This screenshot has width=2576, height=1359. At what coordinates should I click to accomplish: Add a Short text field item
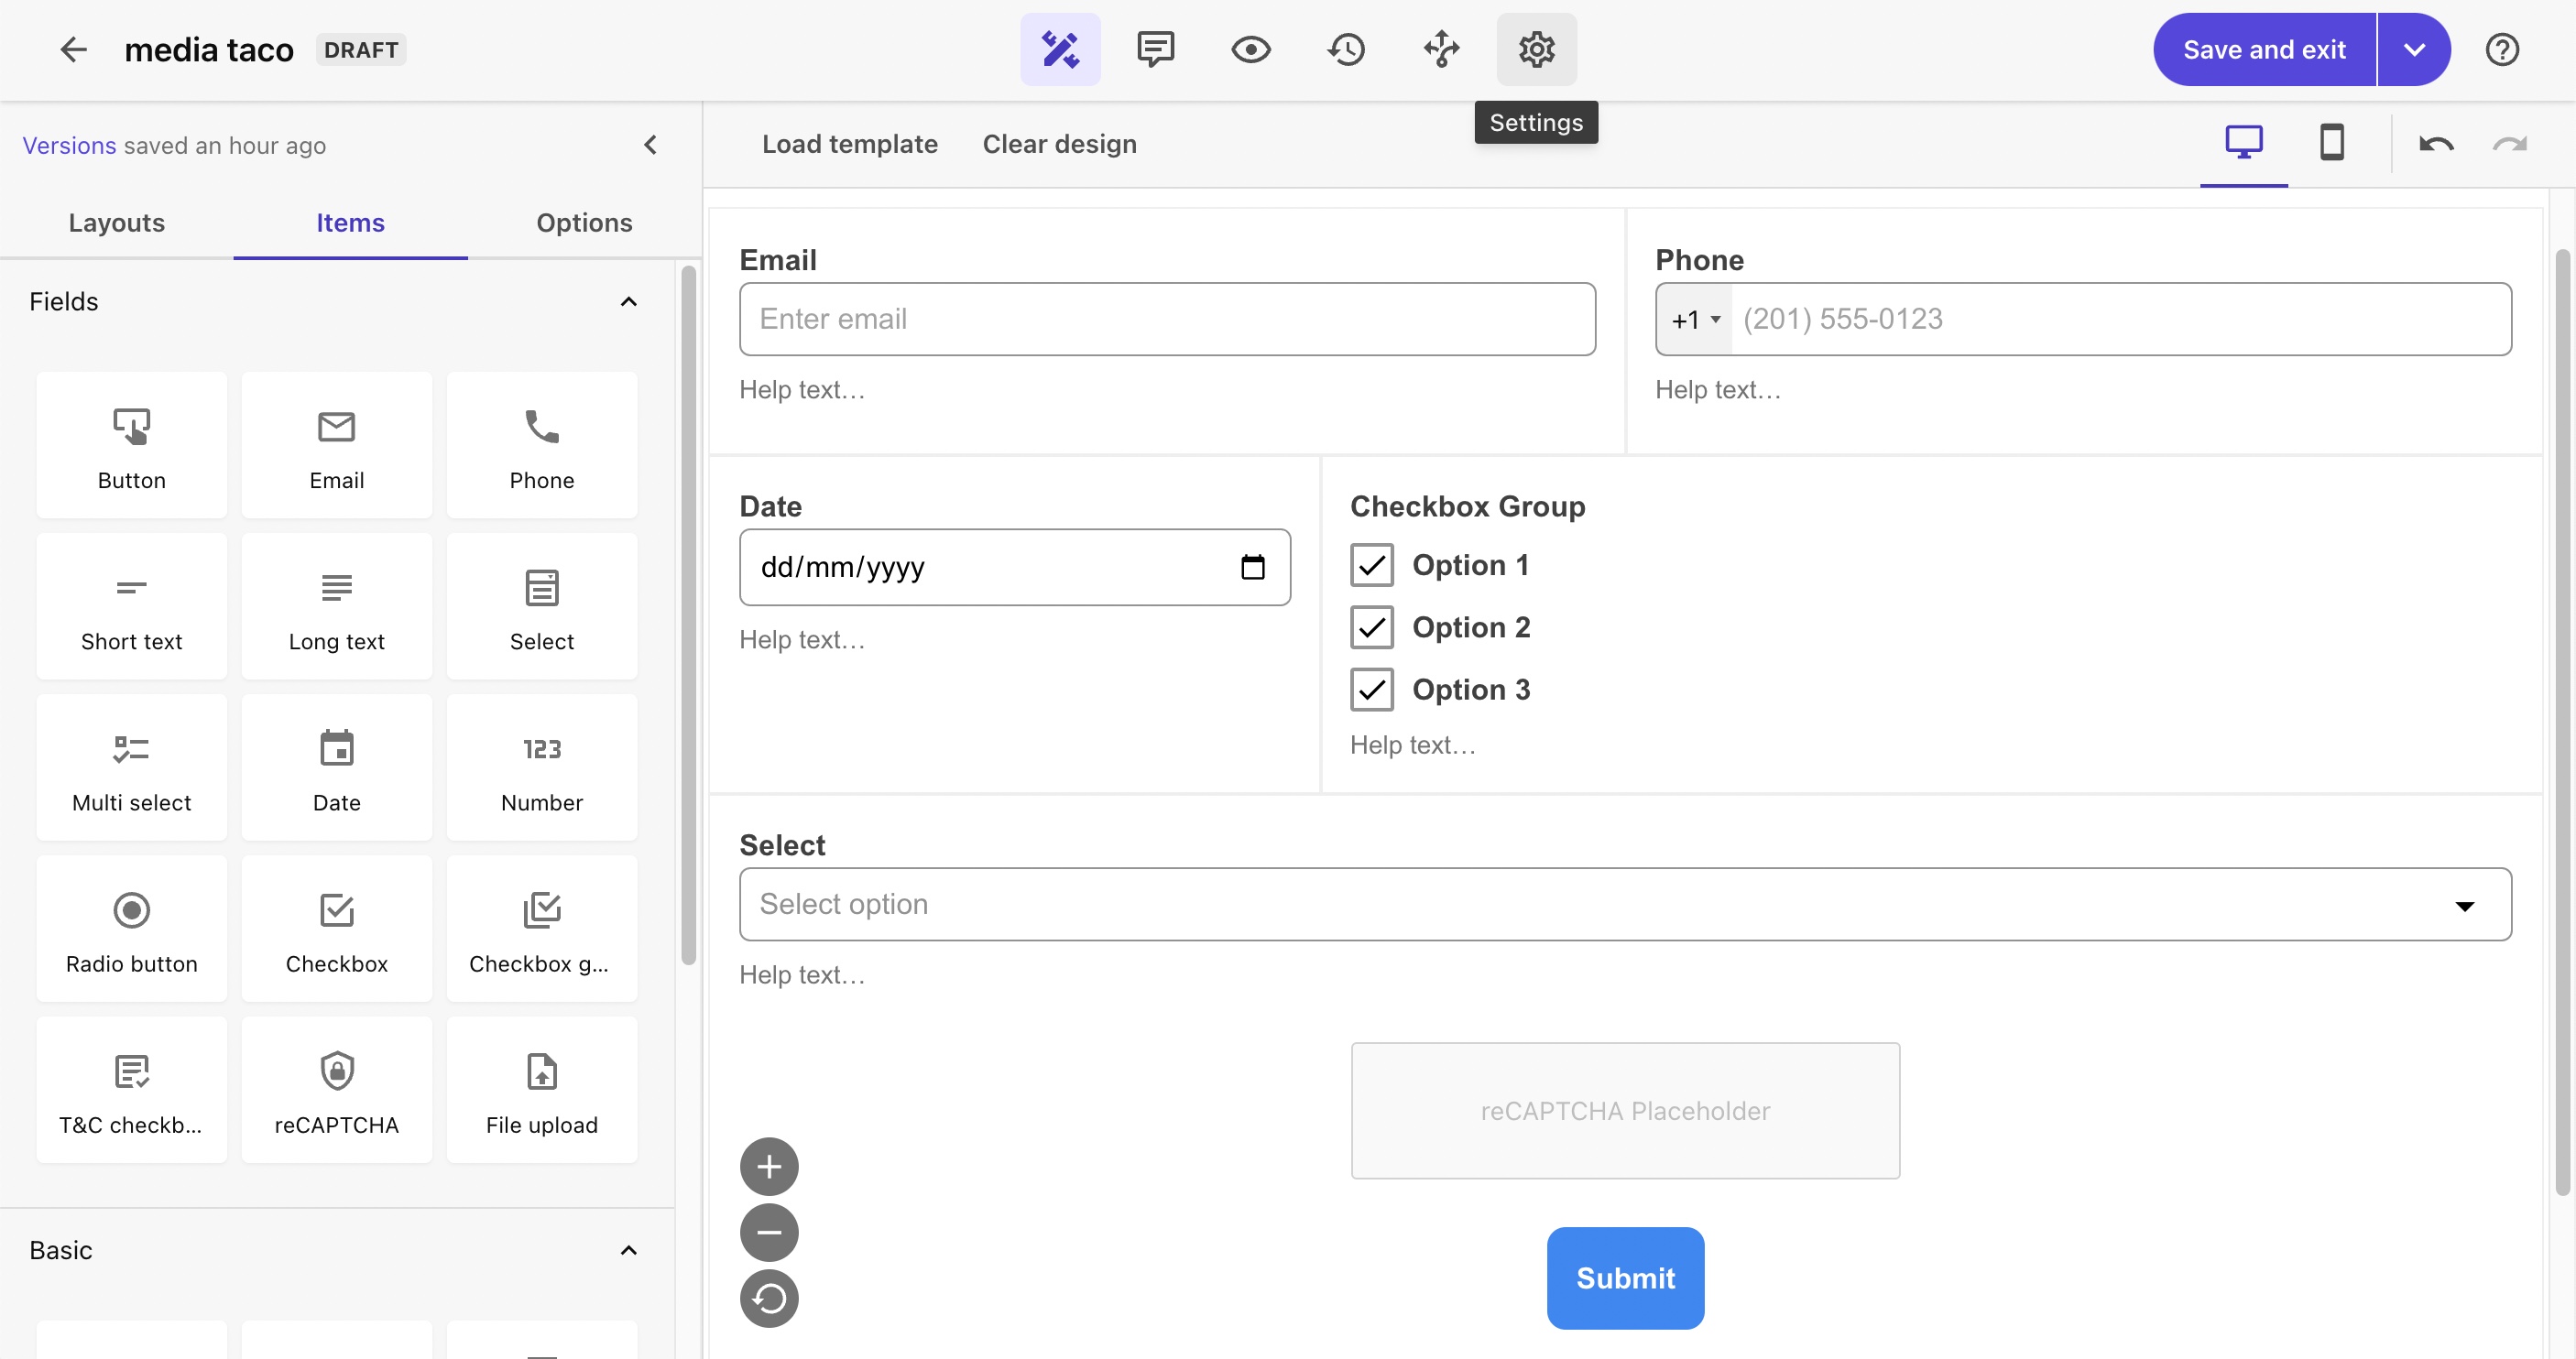pyautogui.click(x=131, y=607)
